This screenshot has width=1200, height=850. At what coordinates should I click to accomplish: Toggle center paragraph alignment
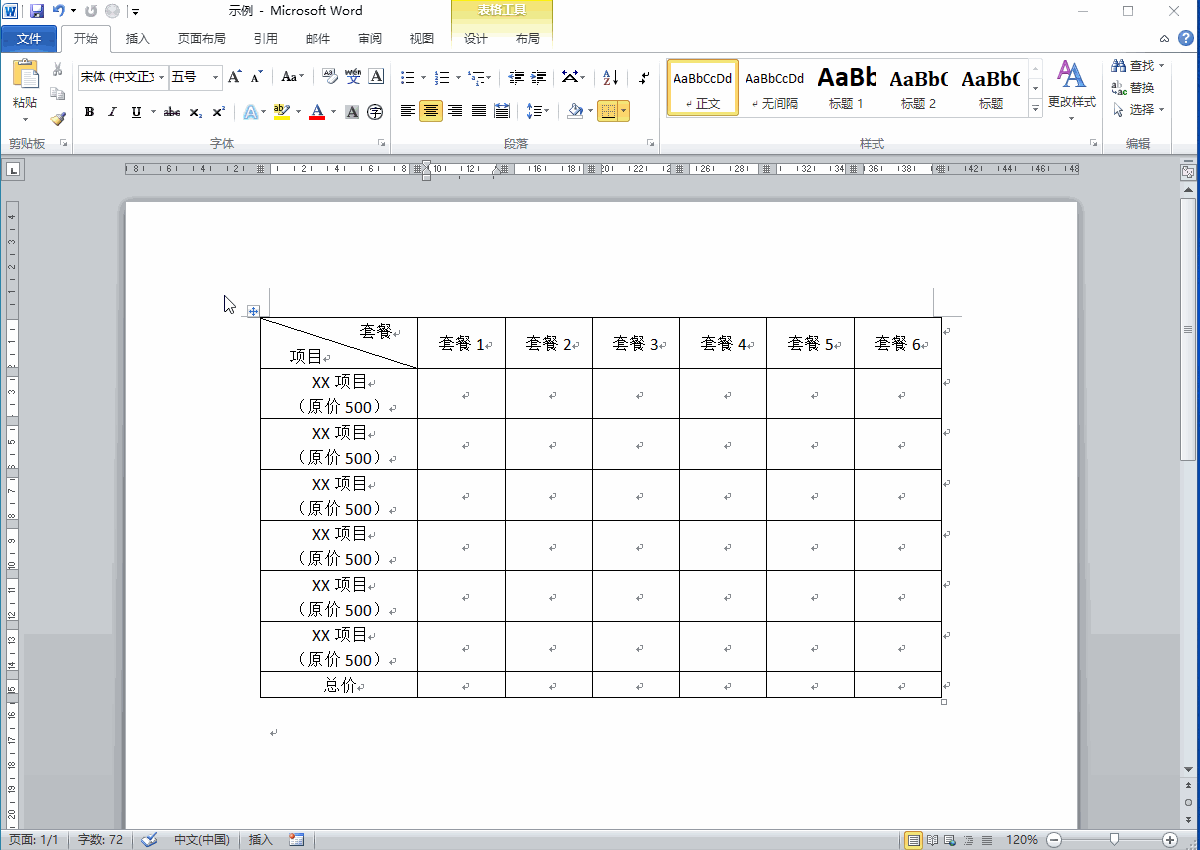(x=431, y=111)
